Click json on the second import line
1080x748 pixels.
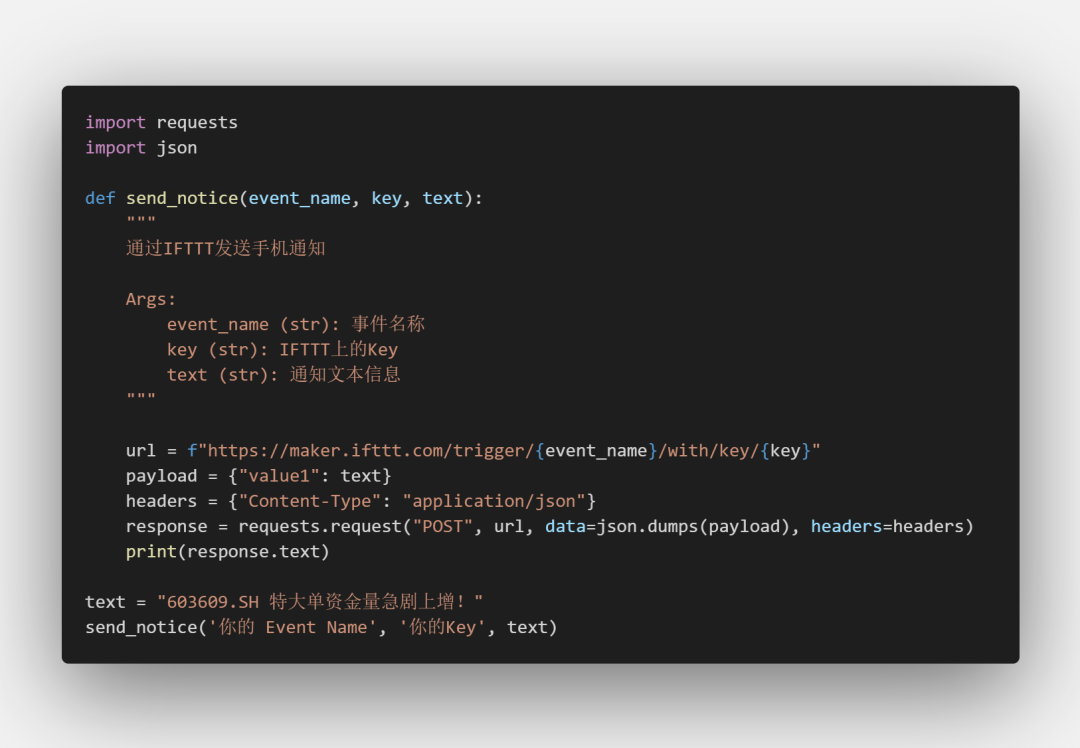point(177,147)
